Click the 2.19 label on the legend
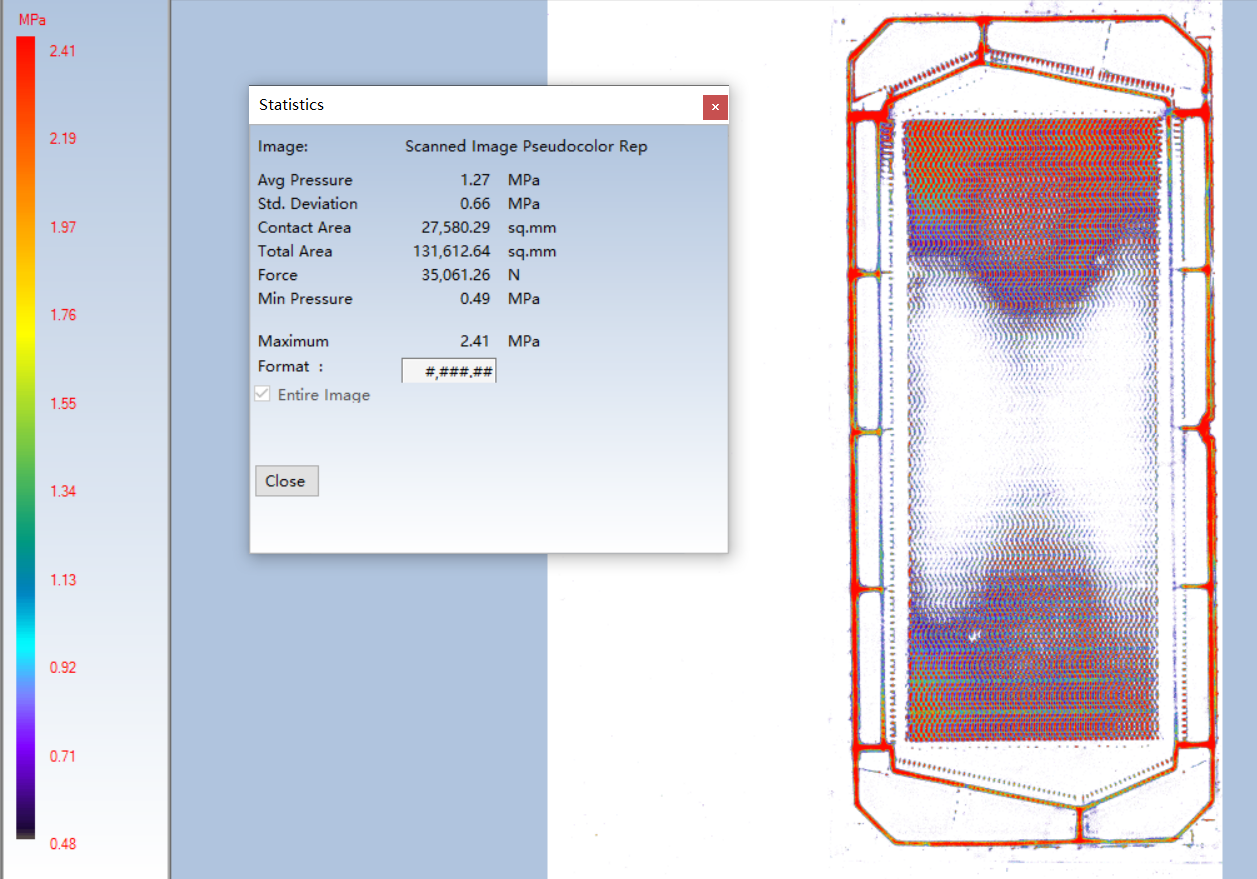1257x879 pixels. click(x=63, y=139)
